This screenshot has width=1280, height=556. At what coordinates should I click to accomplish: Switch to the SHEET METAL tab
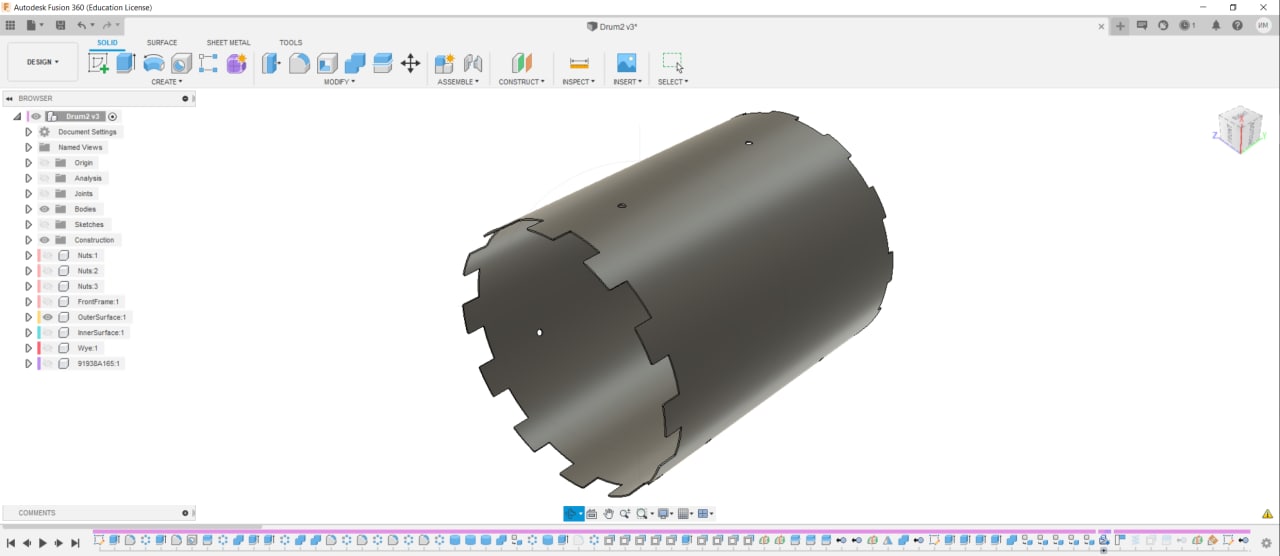228,43
